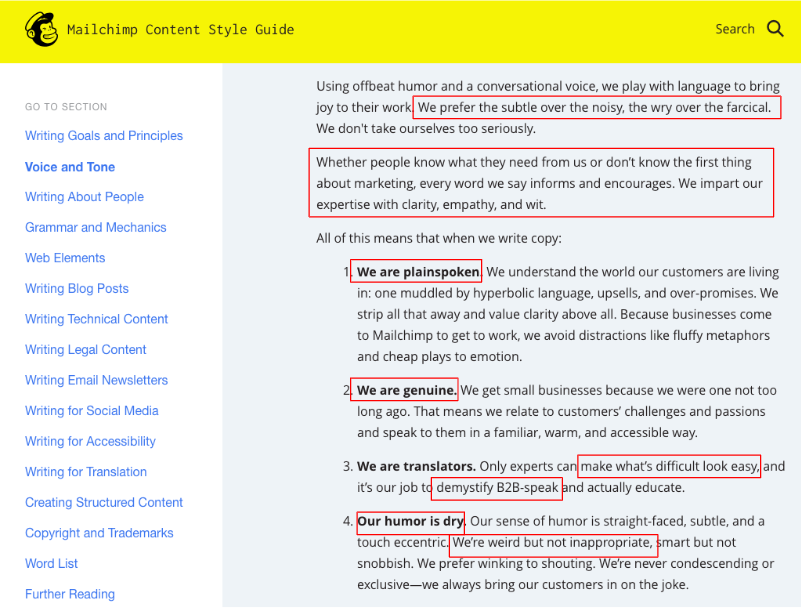The image size is (801, 608).
Task: Open Writing for Social Media
Action: tap(92, 411)
